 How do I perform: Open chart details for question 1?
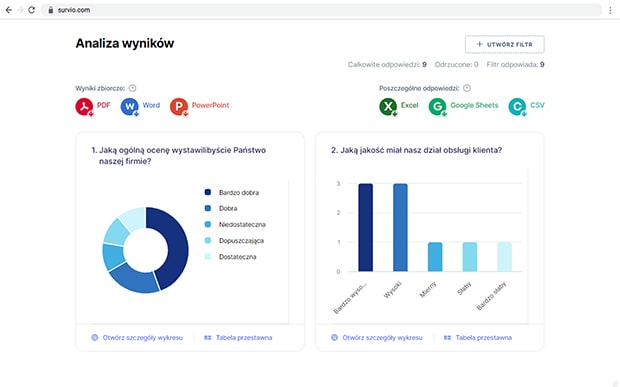(x=137, y=338)
